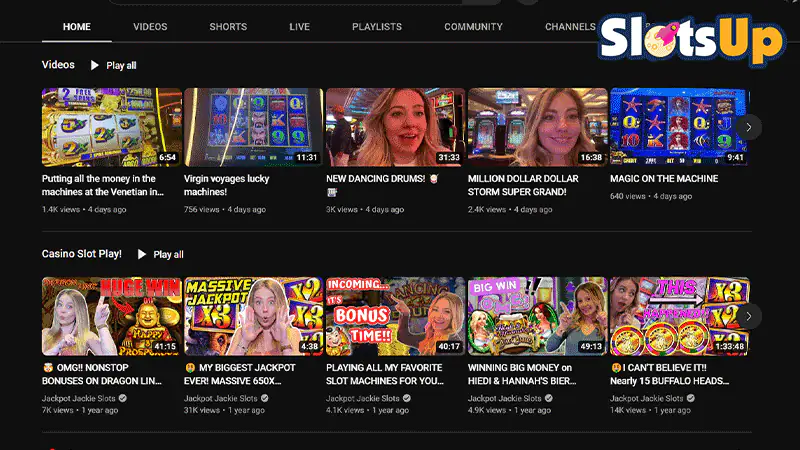
Task: Open Jackpot Jackie Slots channel under Favorite Slot Machines video
Action: (363, 398)
